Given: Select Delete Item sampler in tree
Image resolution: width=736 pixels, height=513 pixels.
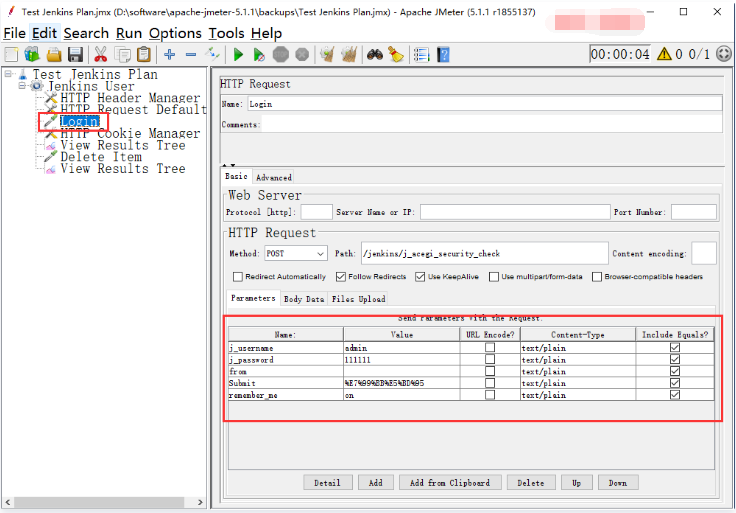Looking at the screenshot, I should [x=101, y=157].
